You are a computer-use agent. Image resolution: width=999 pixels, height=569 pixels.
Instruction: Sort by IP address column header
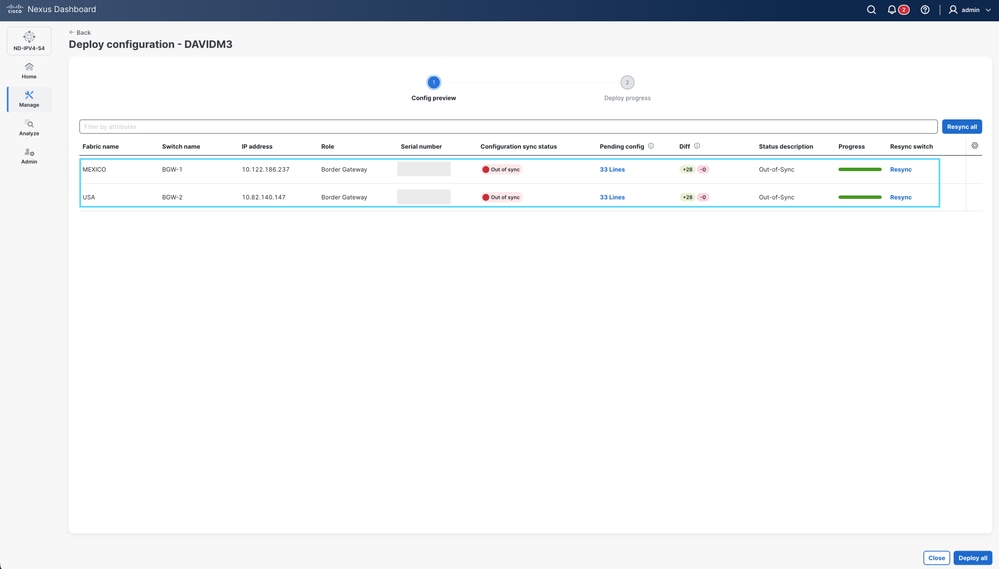tap(257, 147)
